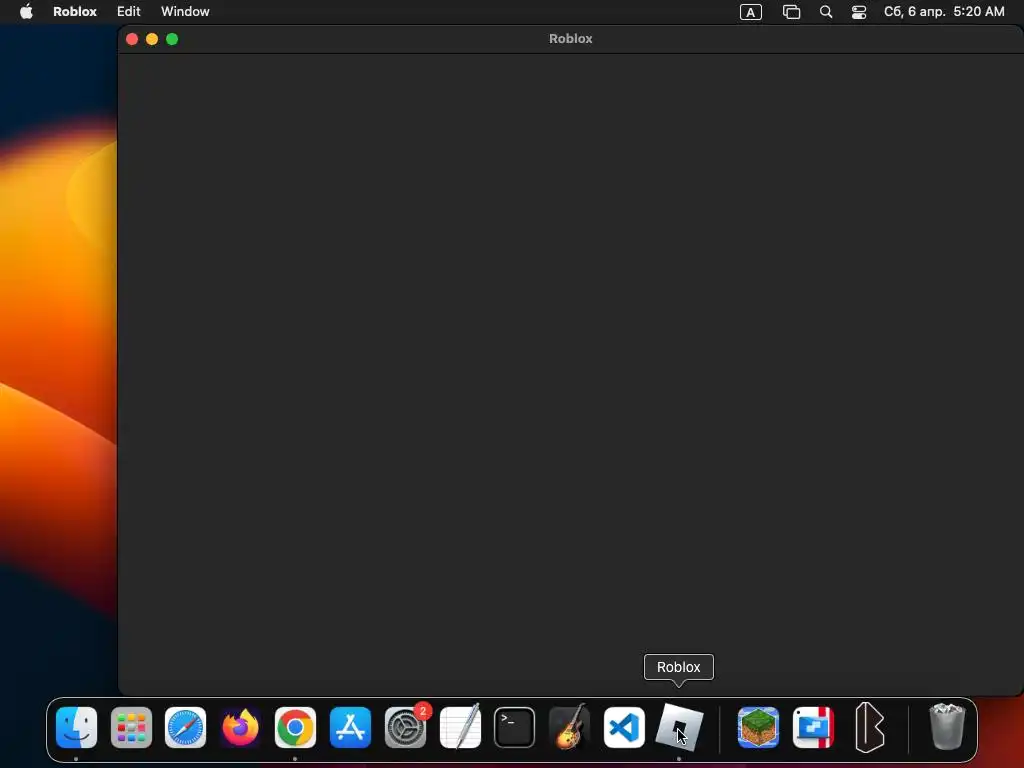The image size is (1024, 768).
Task: Open Finder from the Dock
Action: [76, 728]
